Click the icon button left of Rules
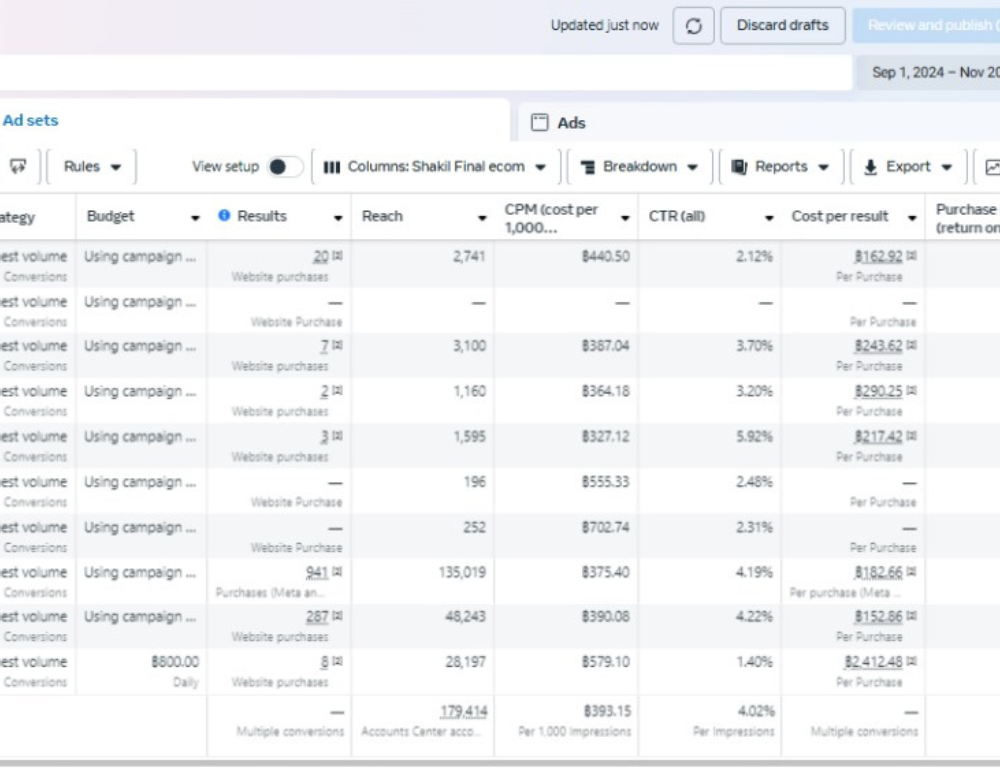The width and height of the screenshot is (1000, 768). point(18,167)
